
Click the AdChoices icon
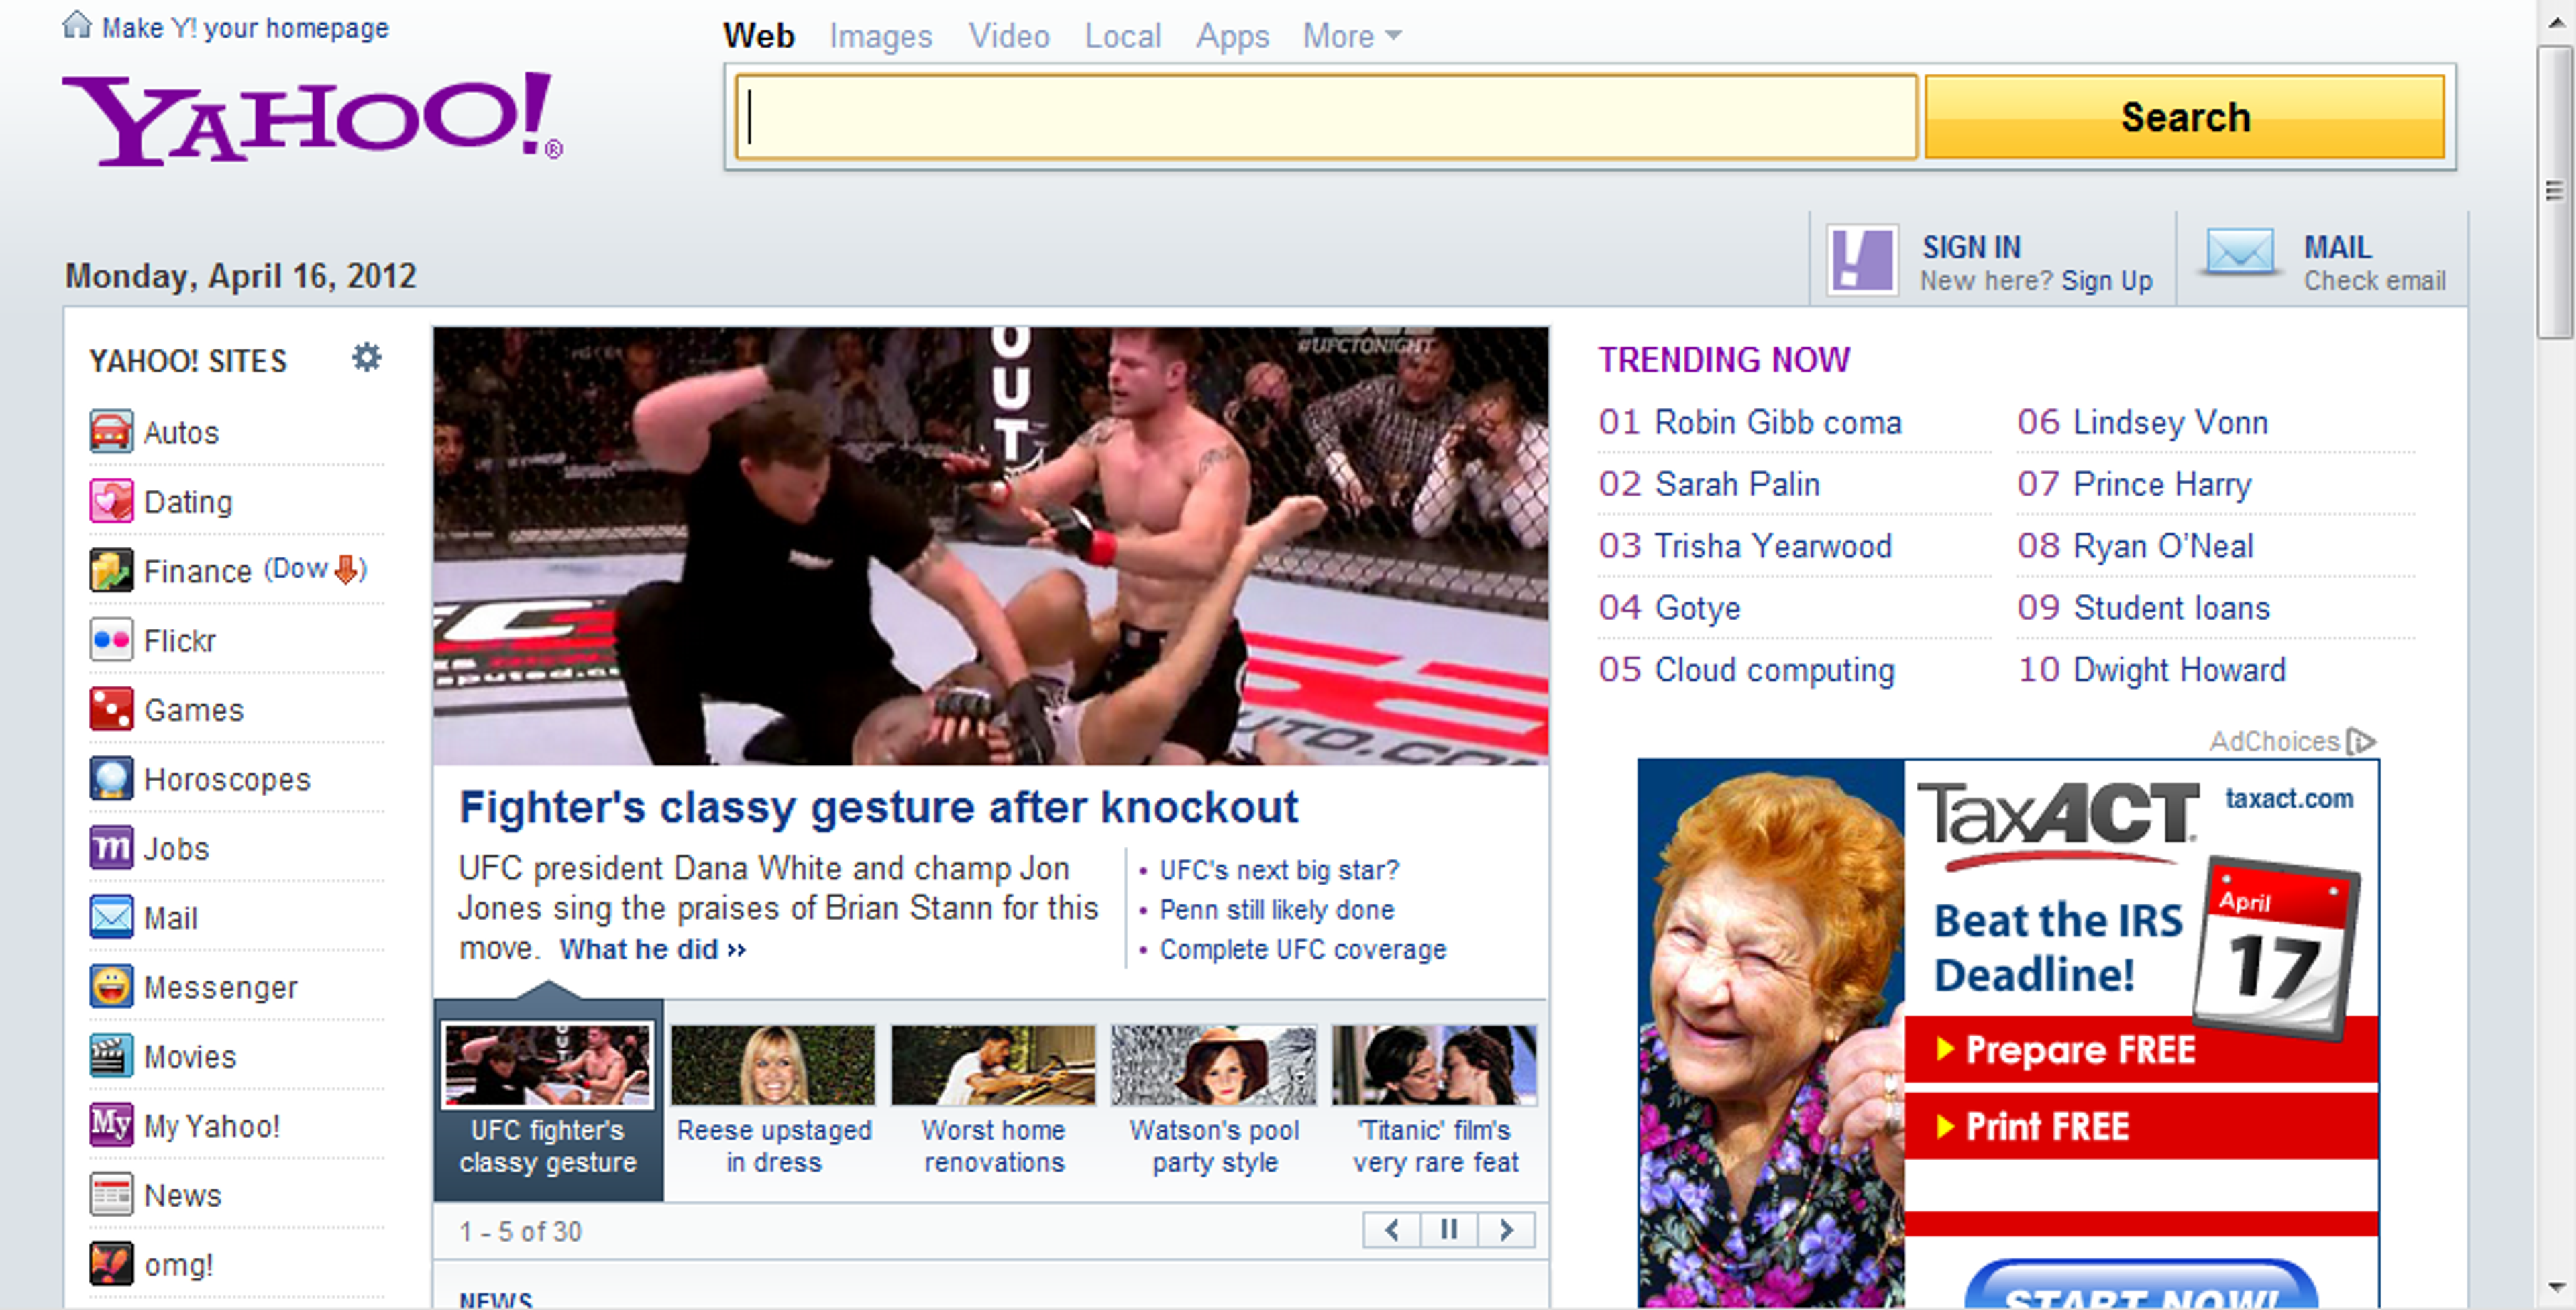pos(2361,741)
